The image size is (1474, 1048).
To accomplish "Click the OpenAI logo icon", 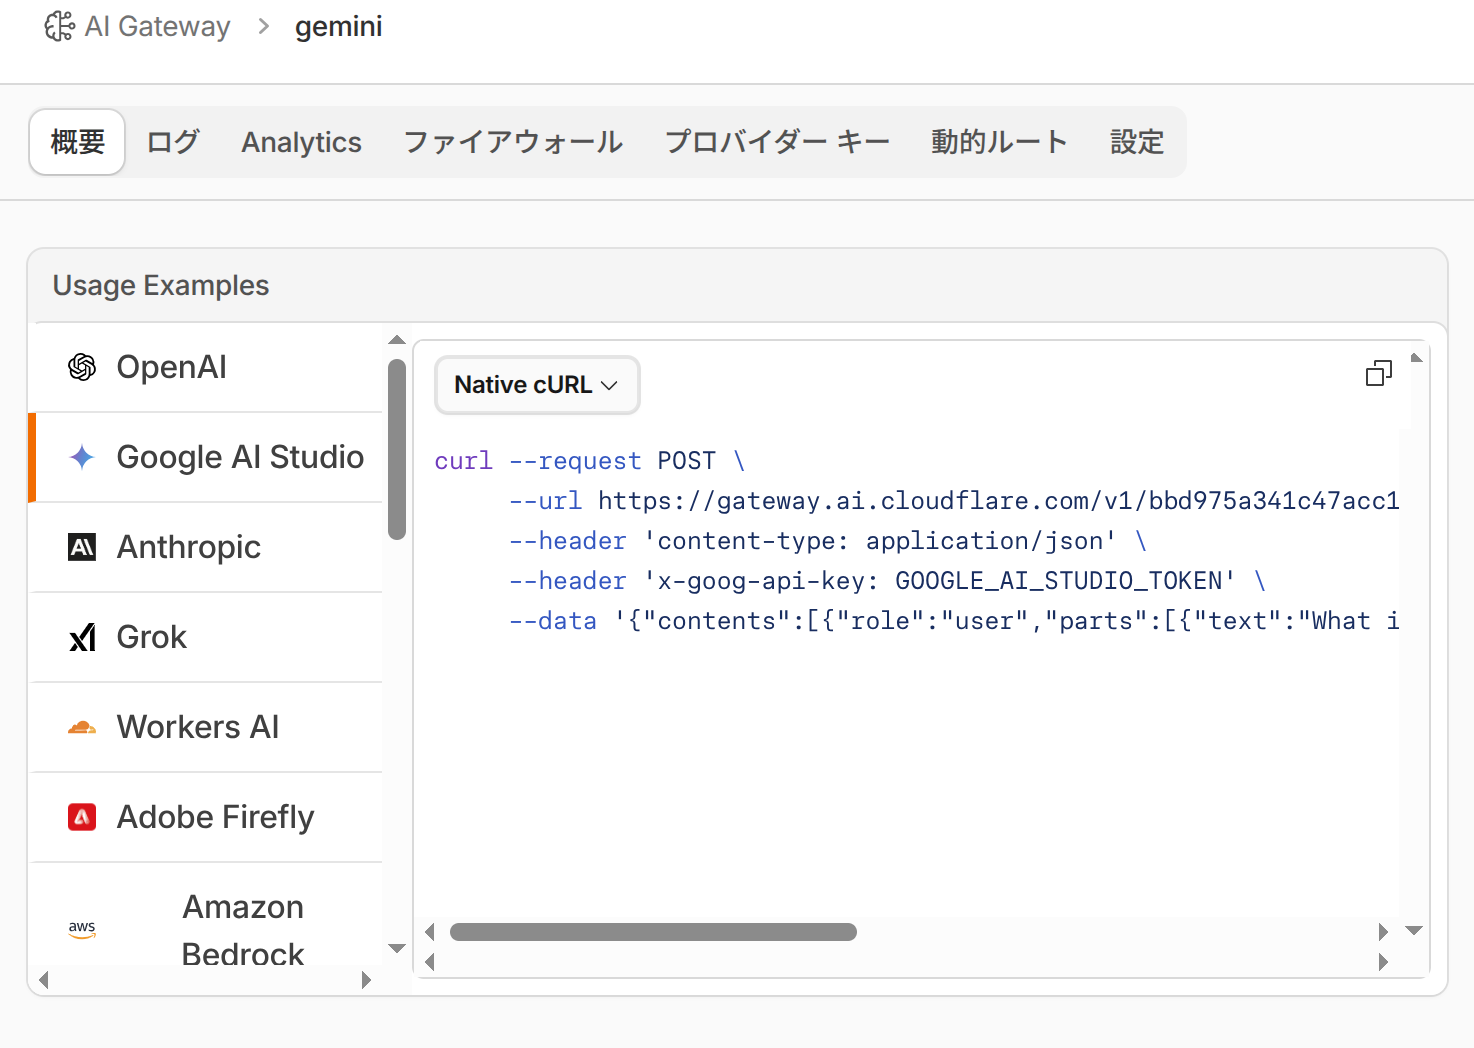I will [82, 367].
